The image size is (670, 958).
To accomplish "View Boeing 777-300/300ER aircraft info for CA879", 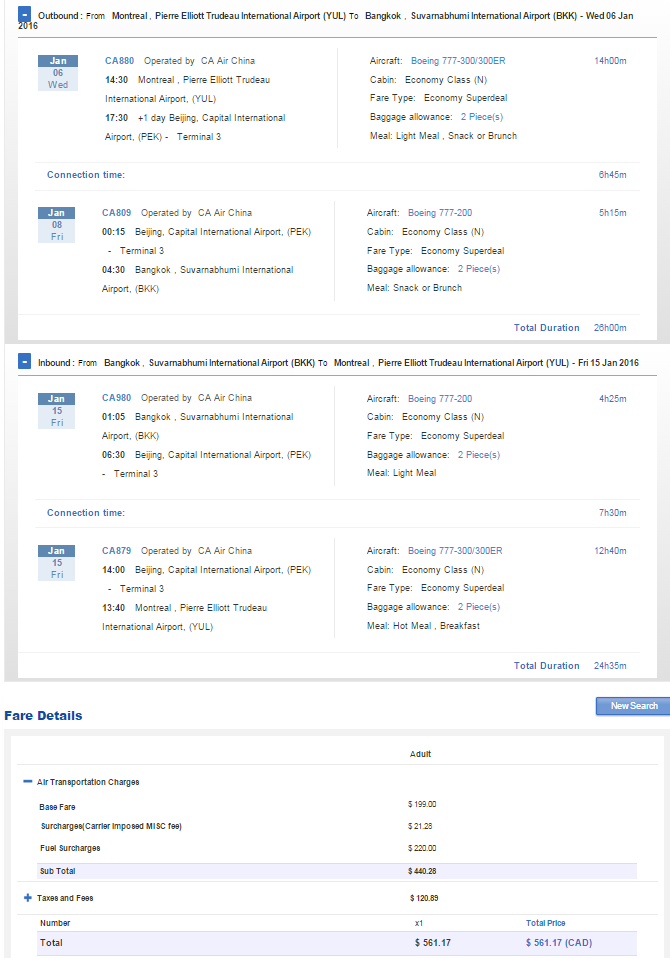I will point(455,550).
